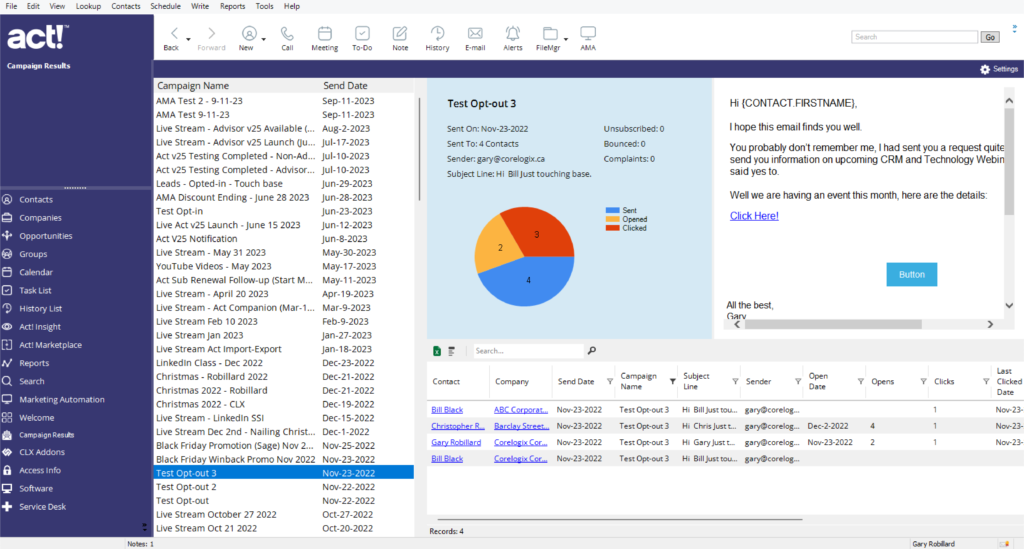This screenshot has width=1024, height=549.
Task: Open Act! Marketplace in the sidebar
Action: (50, 345)
